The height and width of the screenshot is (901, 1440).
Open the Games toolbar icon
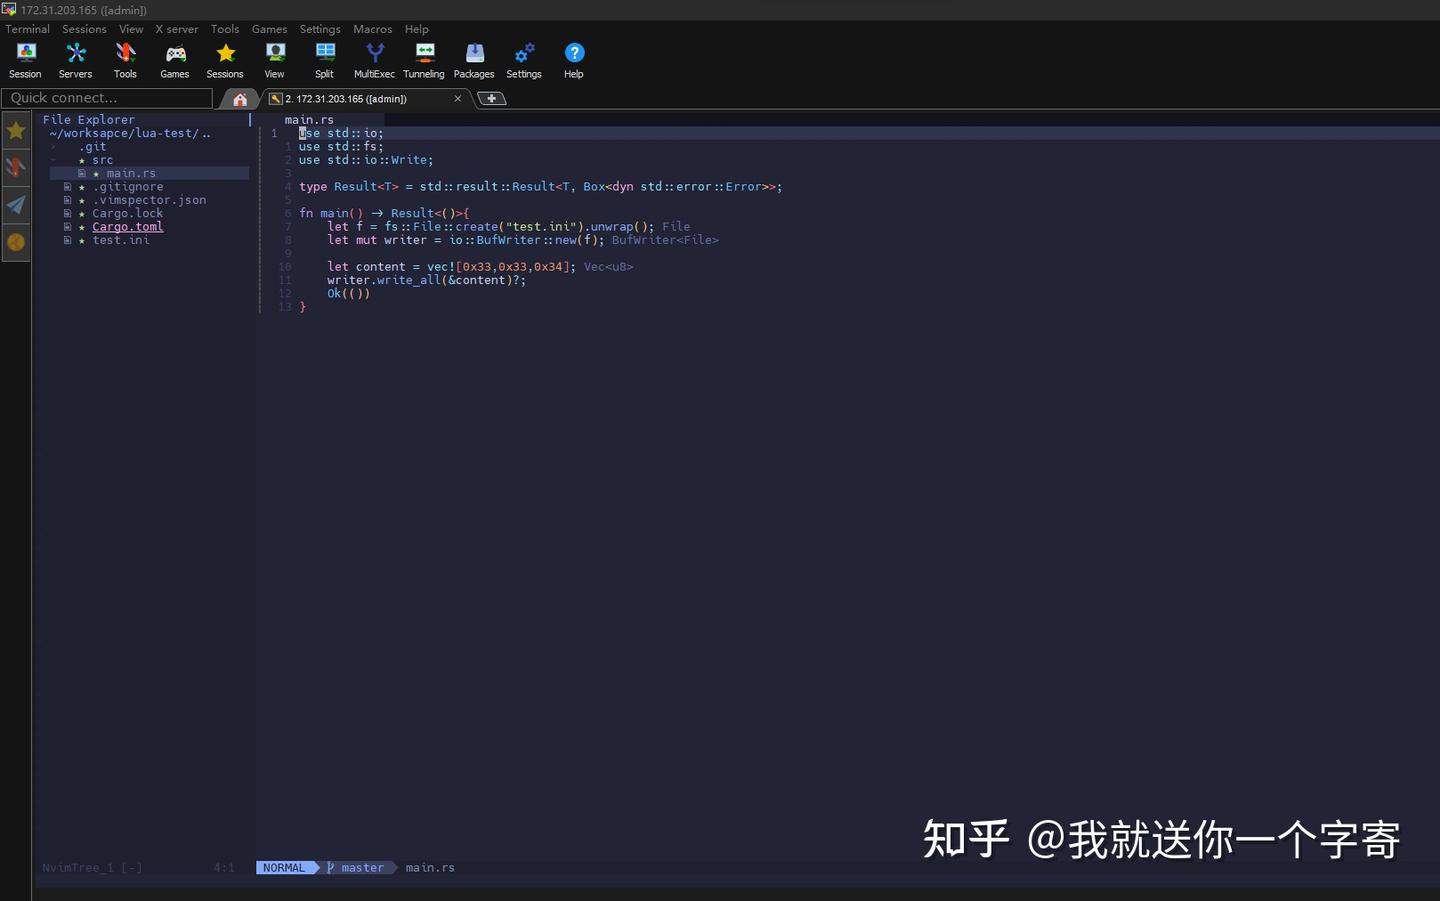tap(175, 60)
